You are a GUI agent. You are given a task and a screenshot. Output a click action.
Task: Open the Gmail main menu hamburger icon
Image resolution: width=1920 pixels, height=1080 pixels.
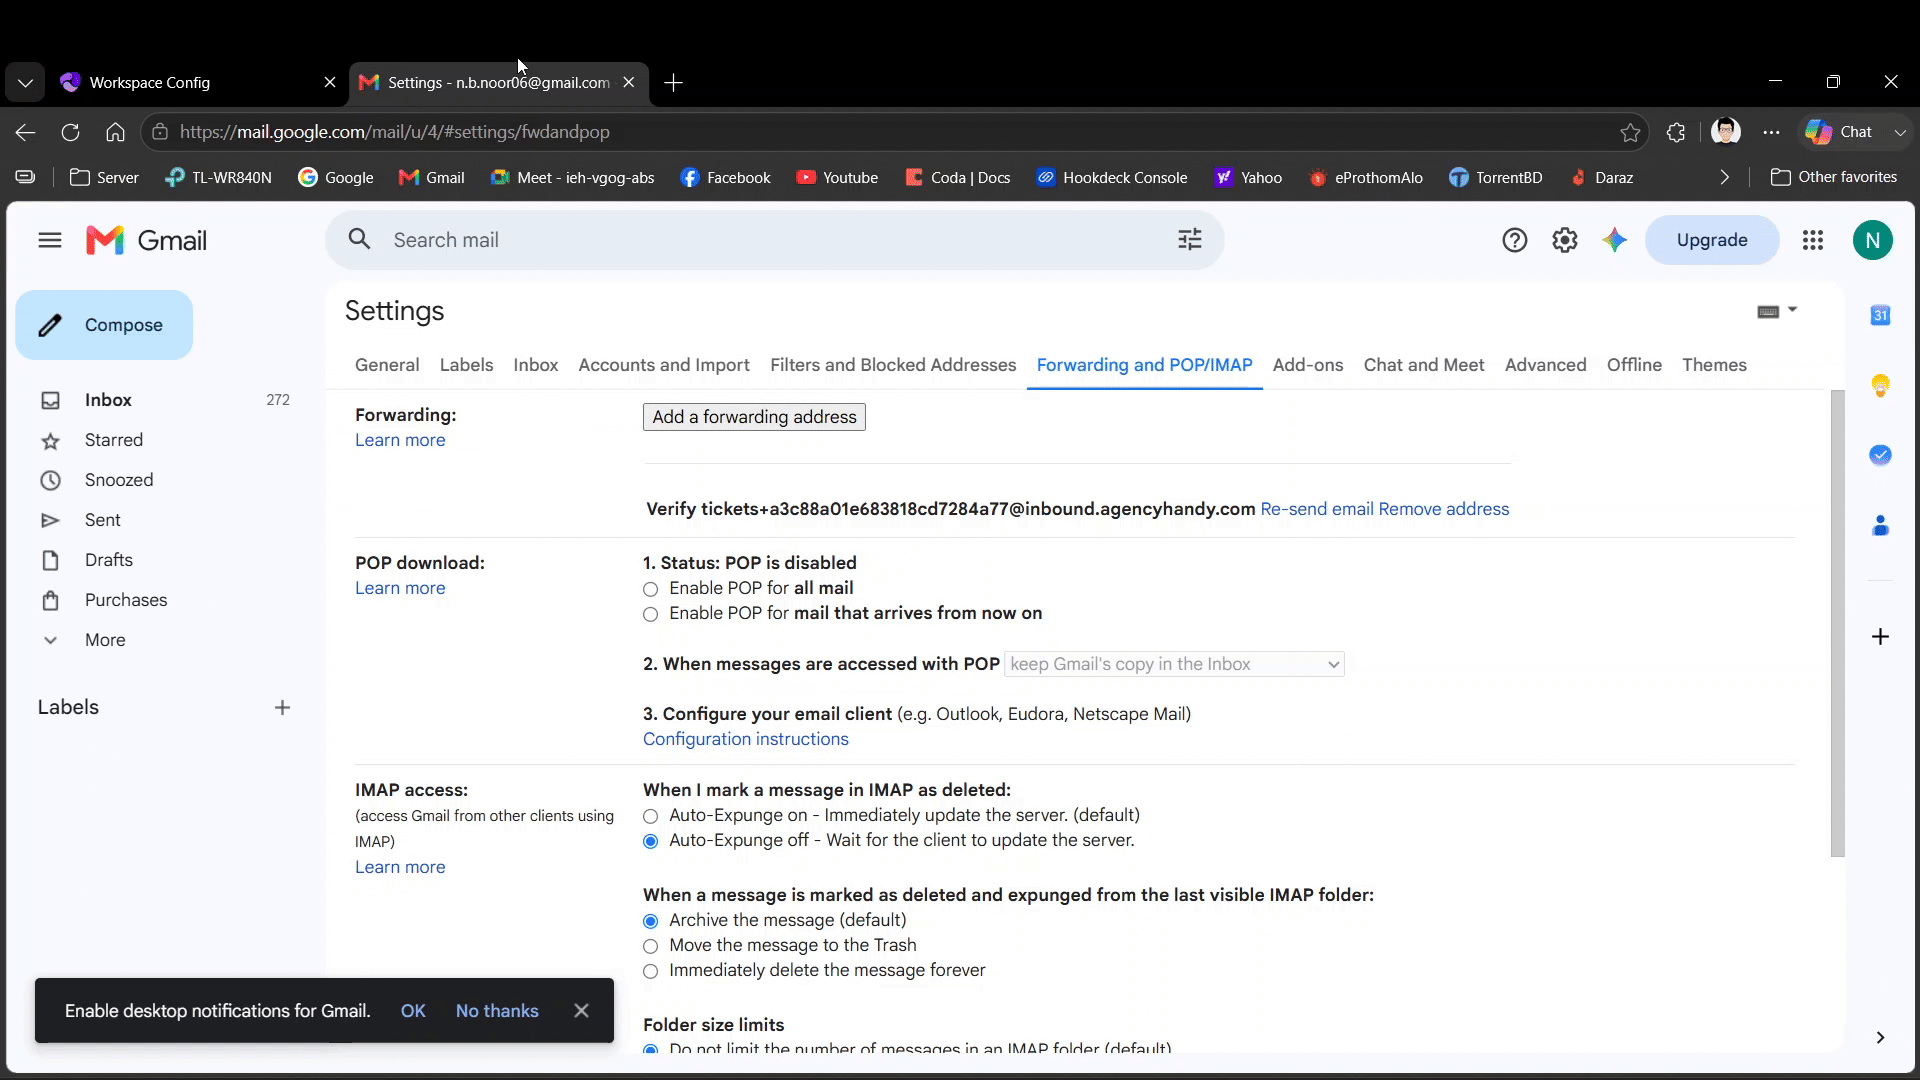(x=50, y=240)
